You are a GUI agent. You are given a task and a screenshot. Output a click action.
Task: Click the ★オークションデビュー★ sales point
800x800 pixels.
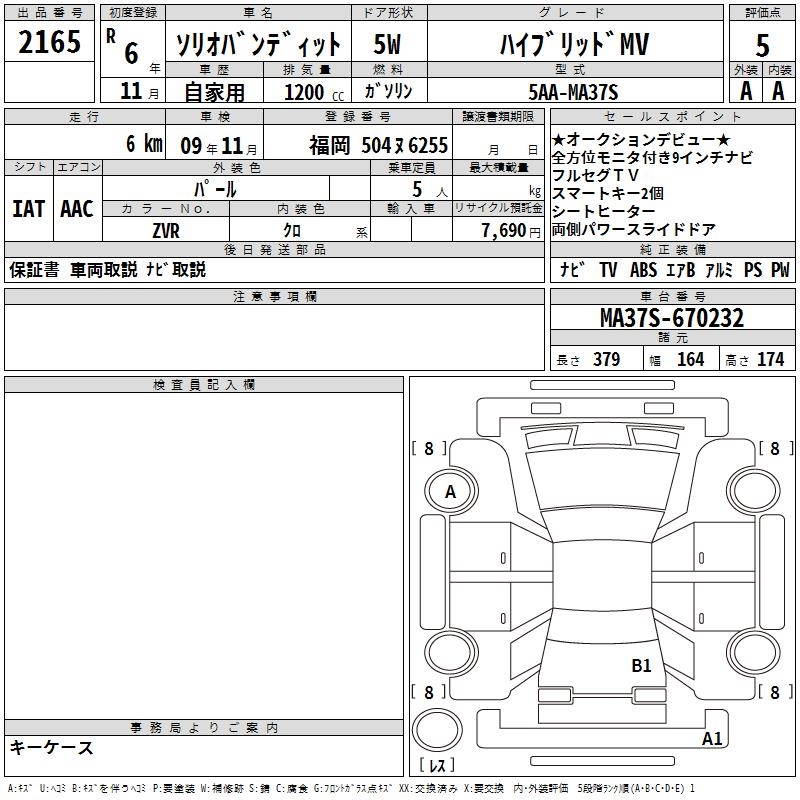tap(641, 139)
